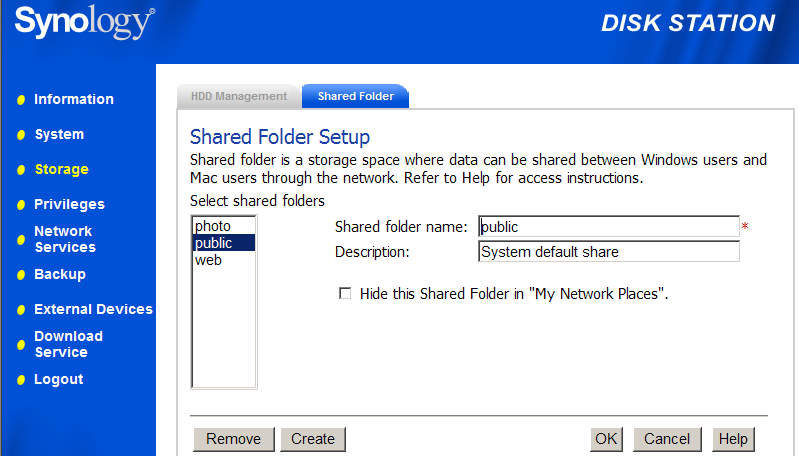
Task: Click Logout in the sidebar
Action: pos(58,379)
